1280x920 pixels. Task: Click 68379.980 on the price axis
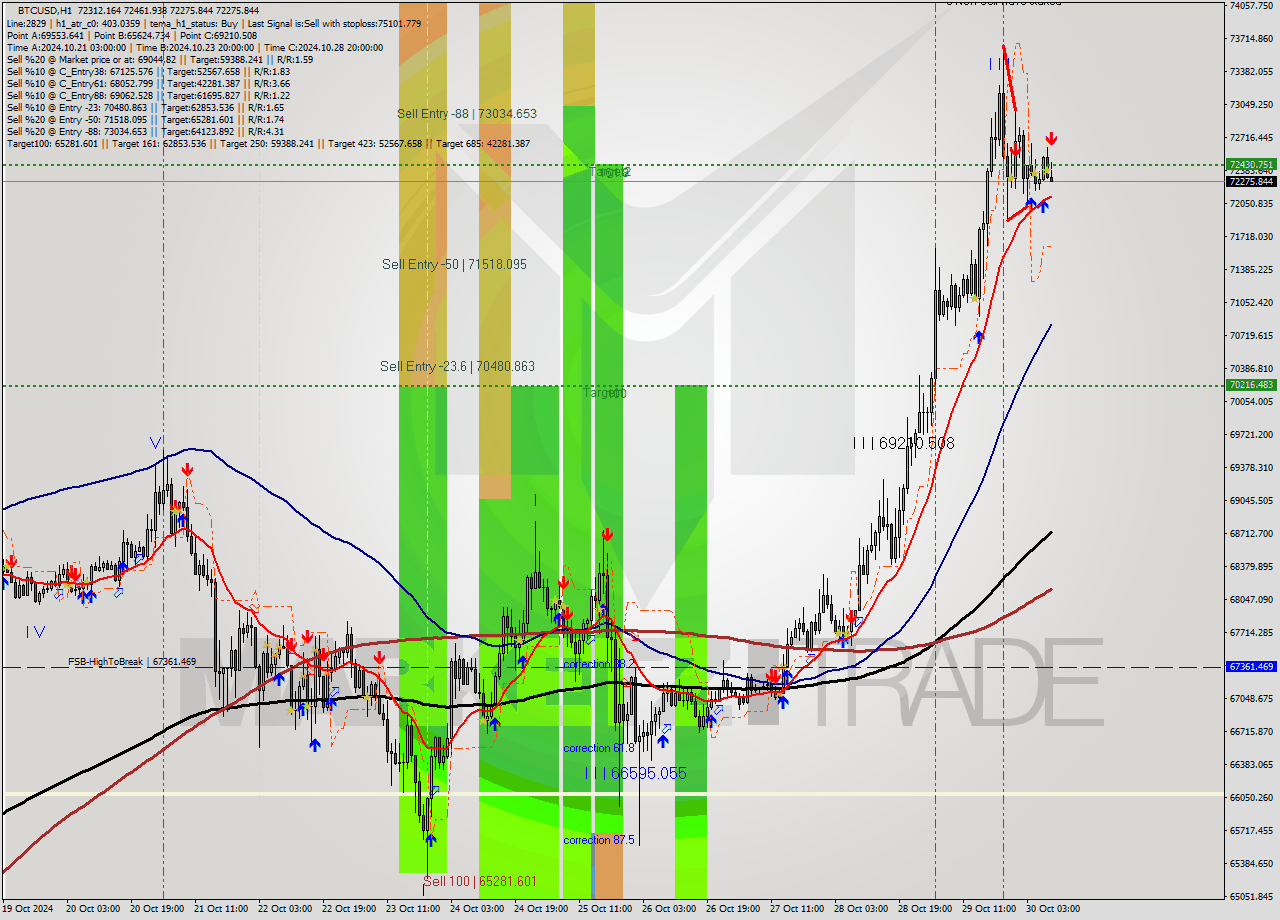(x=1251, y=566)
